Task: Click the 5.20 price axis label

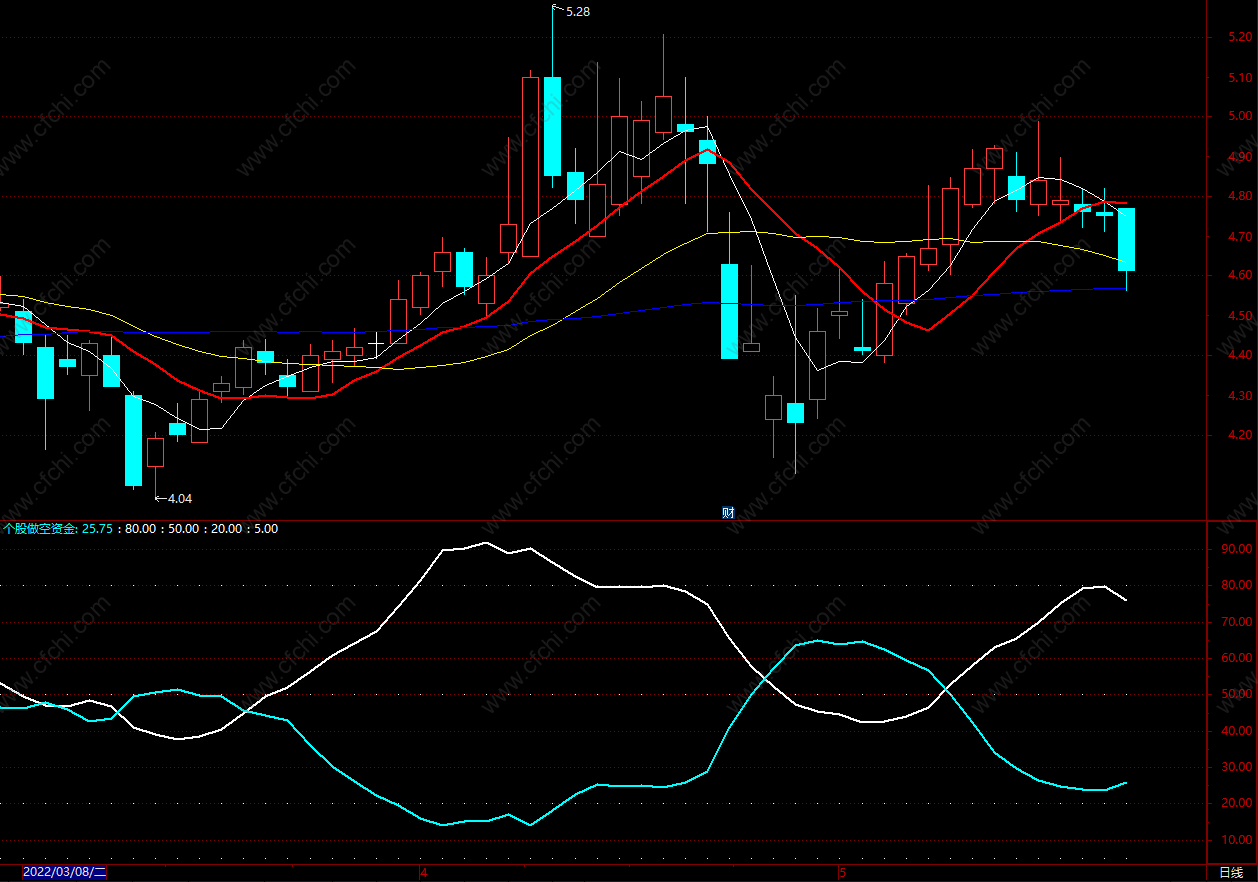Action: [1239, 37]
